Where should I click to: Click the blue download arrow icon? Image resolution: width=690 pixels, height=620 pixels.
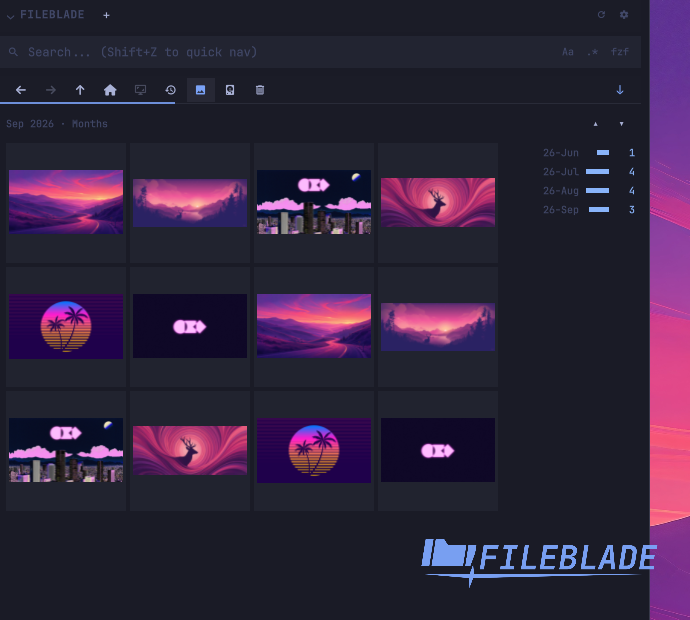click(620, 90)
